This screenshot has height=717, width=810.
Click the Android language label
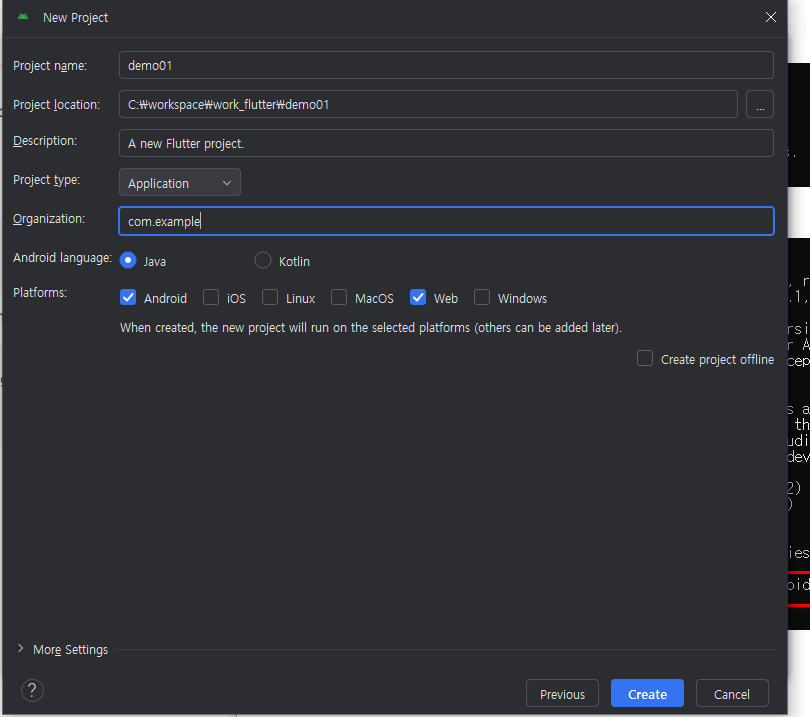click(x=62, y=258)
